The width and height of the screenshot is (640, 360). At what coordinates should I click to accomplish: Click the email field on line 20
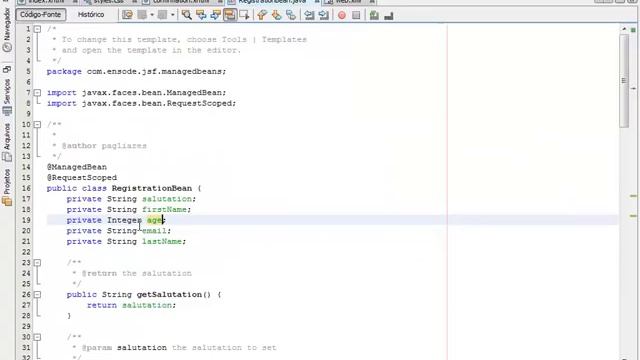[154, 231]
